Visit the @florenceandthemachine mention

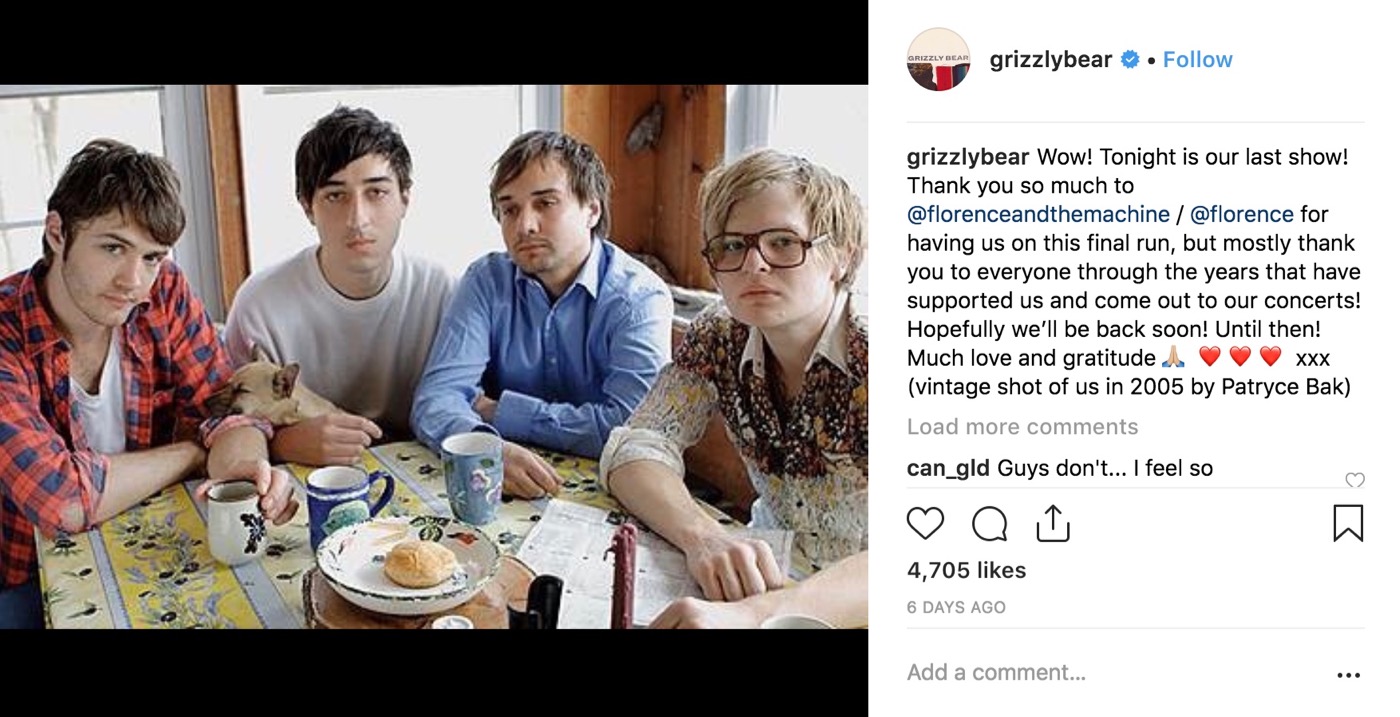1038,214
